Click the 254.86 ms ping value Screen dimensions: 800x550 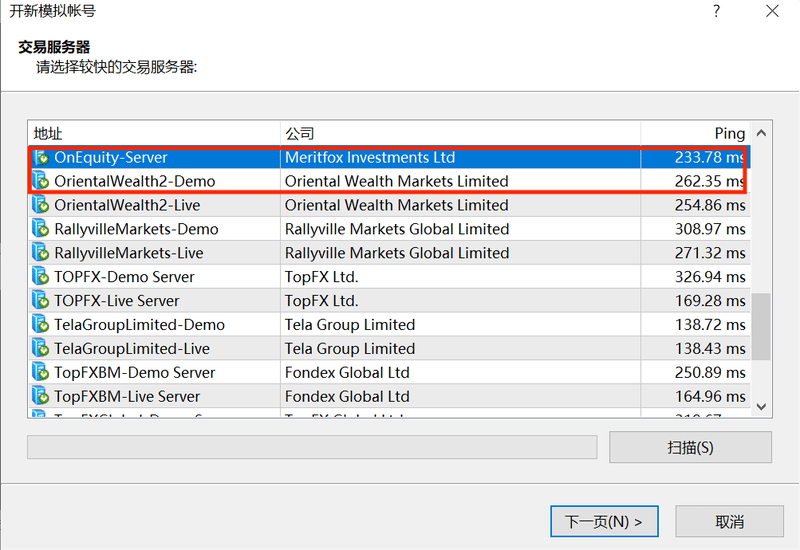pyautogui.click(x=710, y=205)
